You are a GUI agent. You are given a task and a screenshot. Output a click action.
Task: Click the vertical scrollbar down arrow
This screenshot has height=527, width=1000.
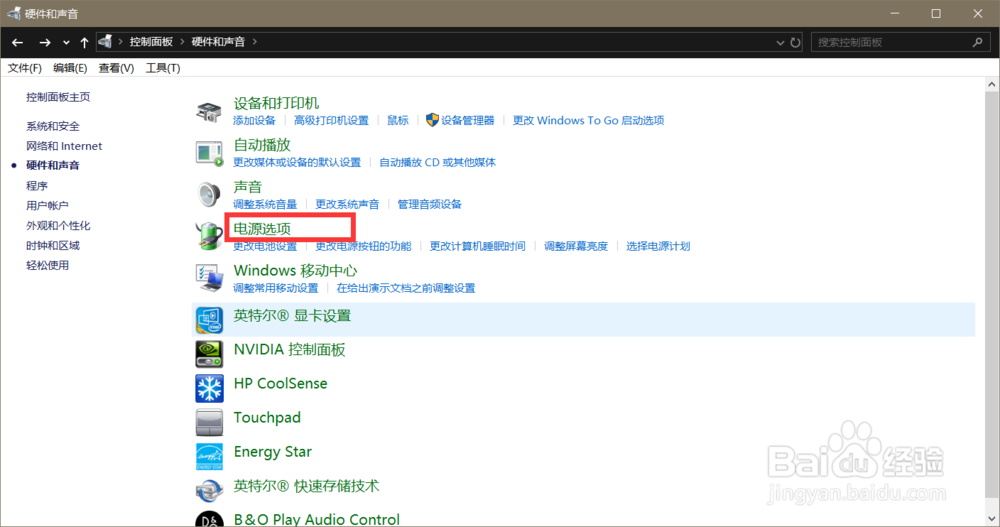pos(992,519)
